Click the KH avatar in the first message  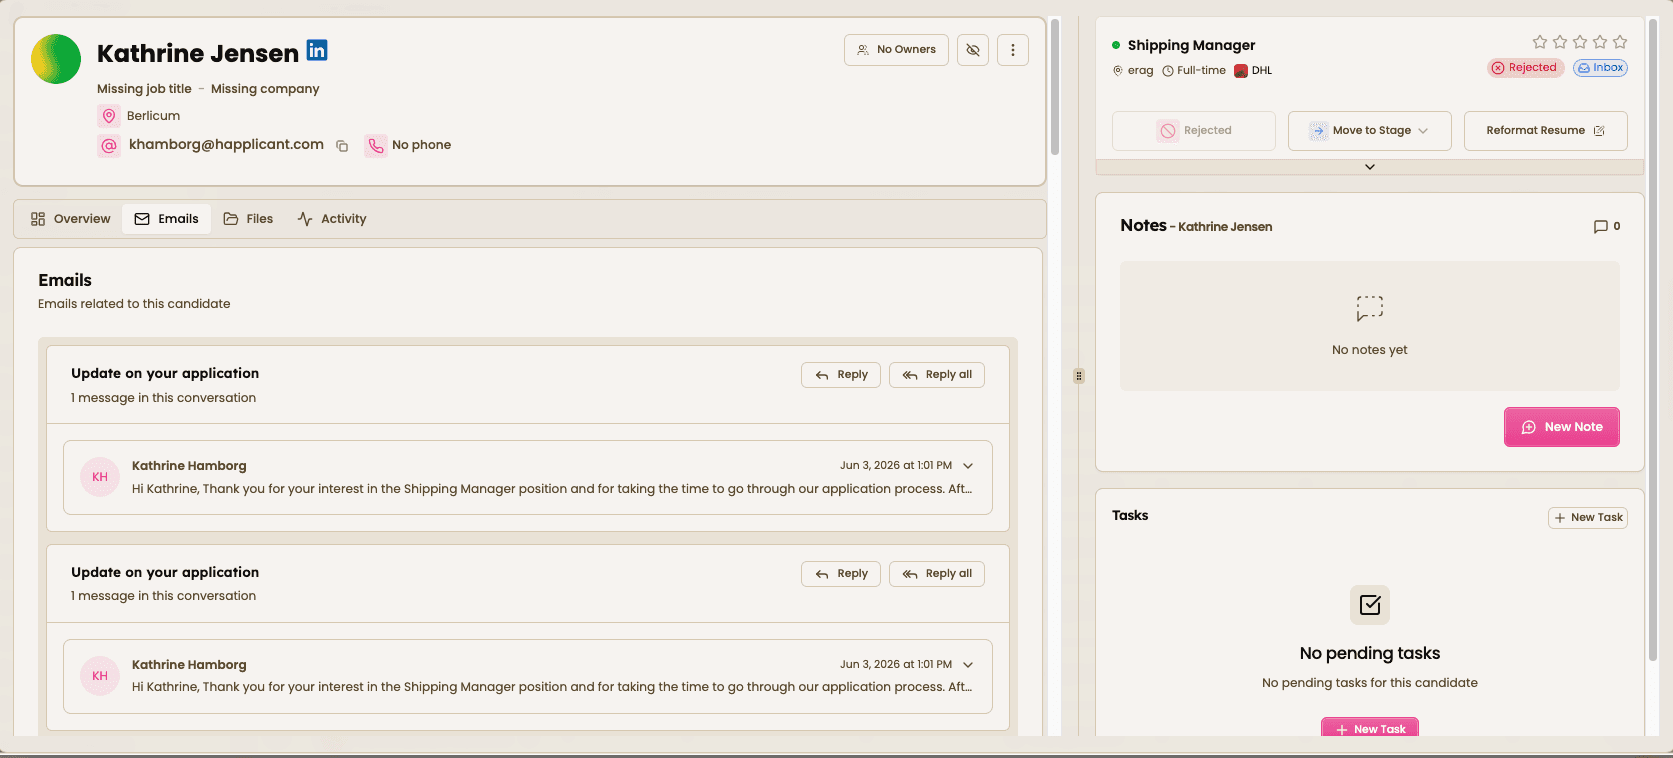pos(100,477)
